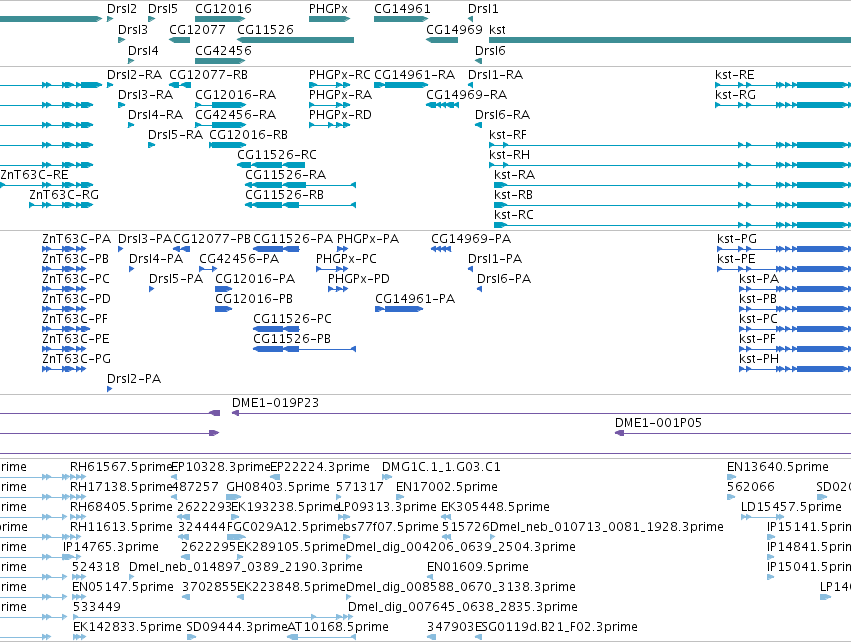
Task: Click the kst-PG protein label
Action: 737,239
